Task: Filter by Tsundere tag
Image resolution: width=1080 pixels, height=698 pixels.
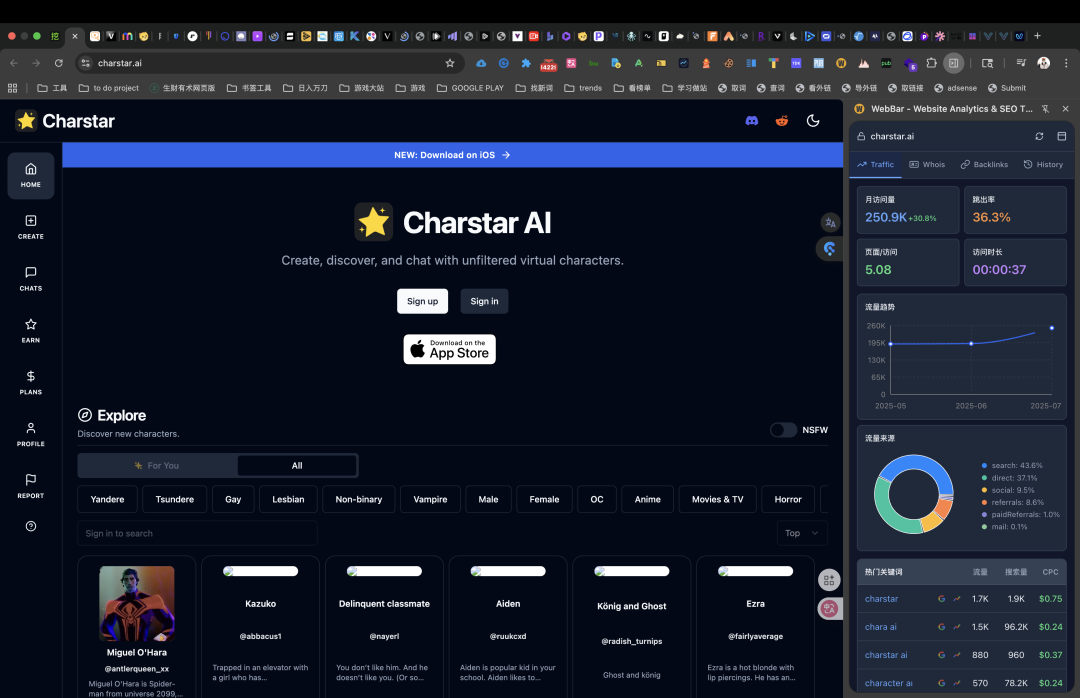Action: [175, 500]
